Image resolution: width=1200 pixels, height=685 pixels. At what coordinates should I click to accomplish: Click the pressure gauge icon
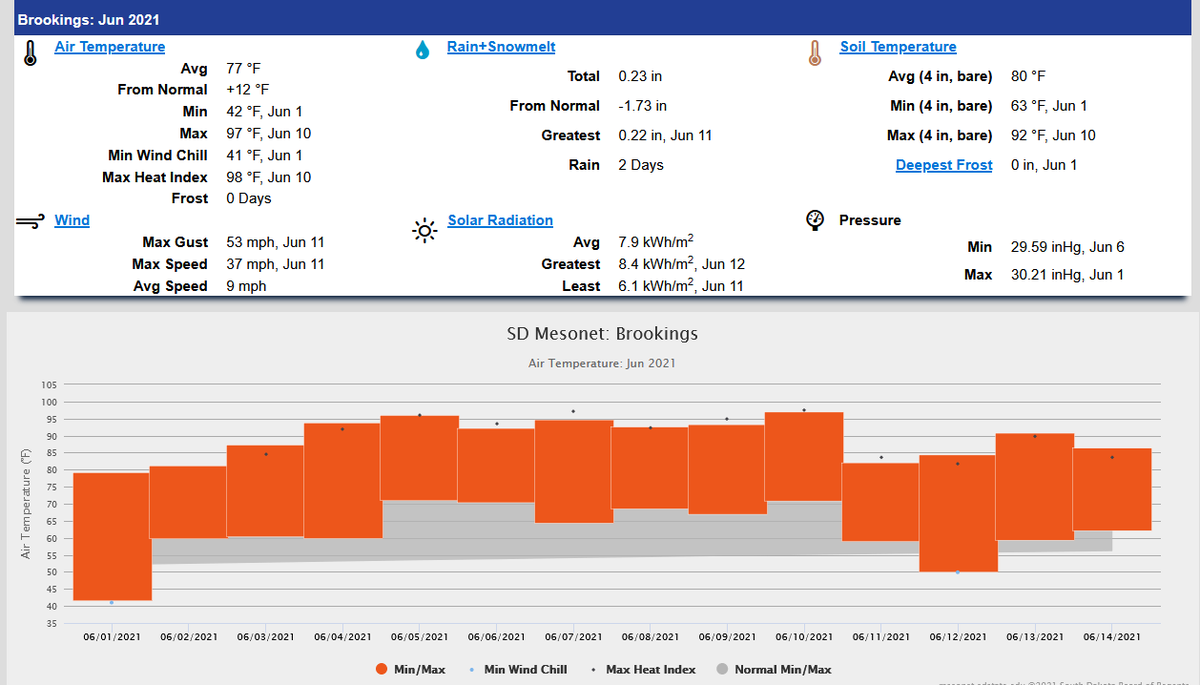coord(815,220)
